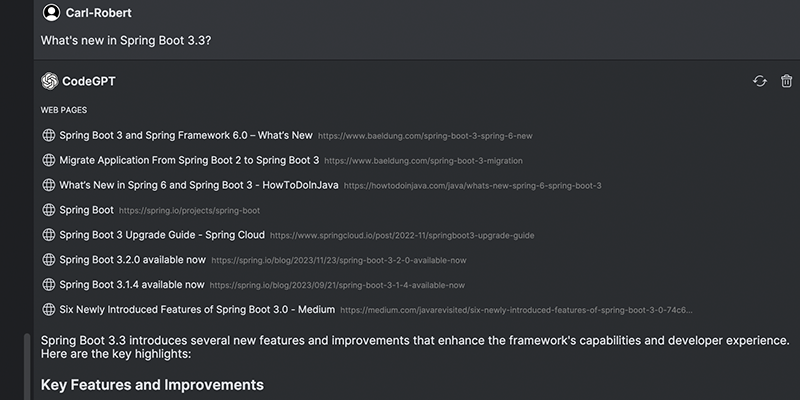Open 'Spring Boot 3 Upgrade Guide - Spring Cloud'
The height and width of the screenshot is (400, 800).
tap(162, 235)
